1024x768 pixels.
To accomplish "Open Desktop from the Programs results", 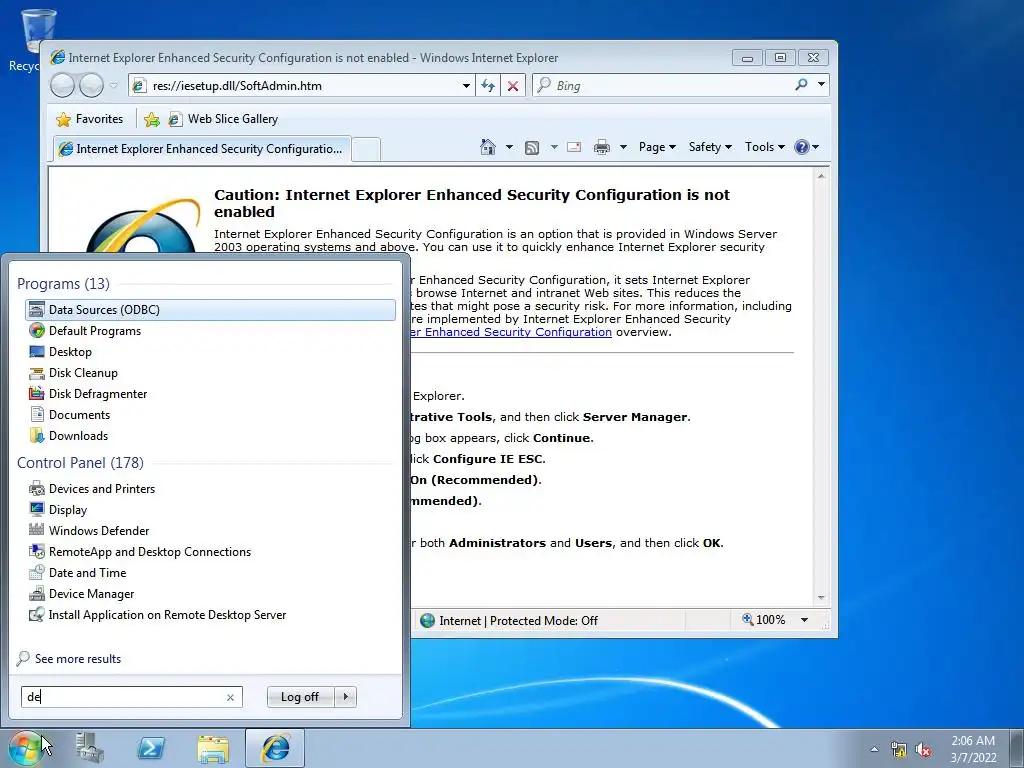I will 210,351.
